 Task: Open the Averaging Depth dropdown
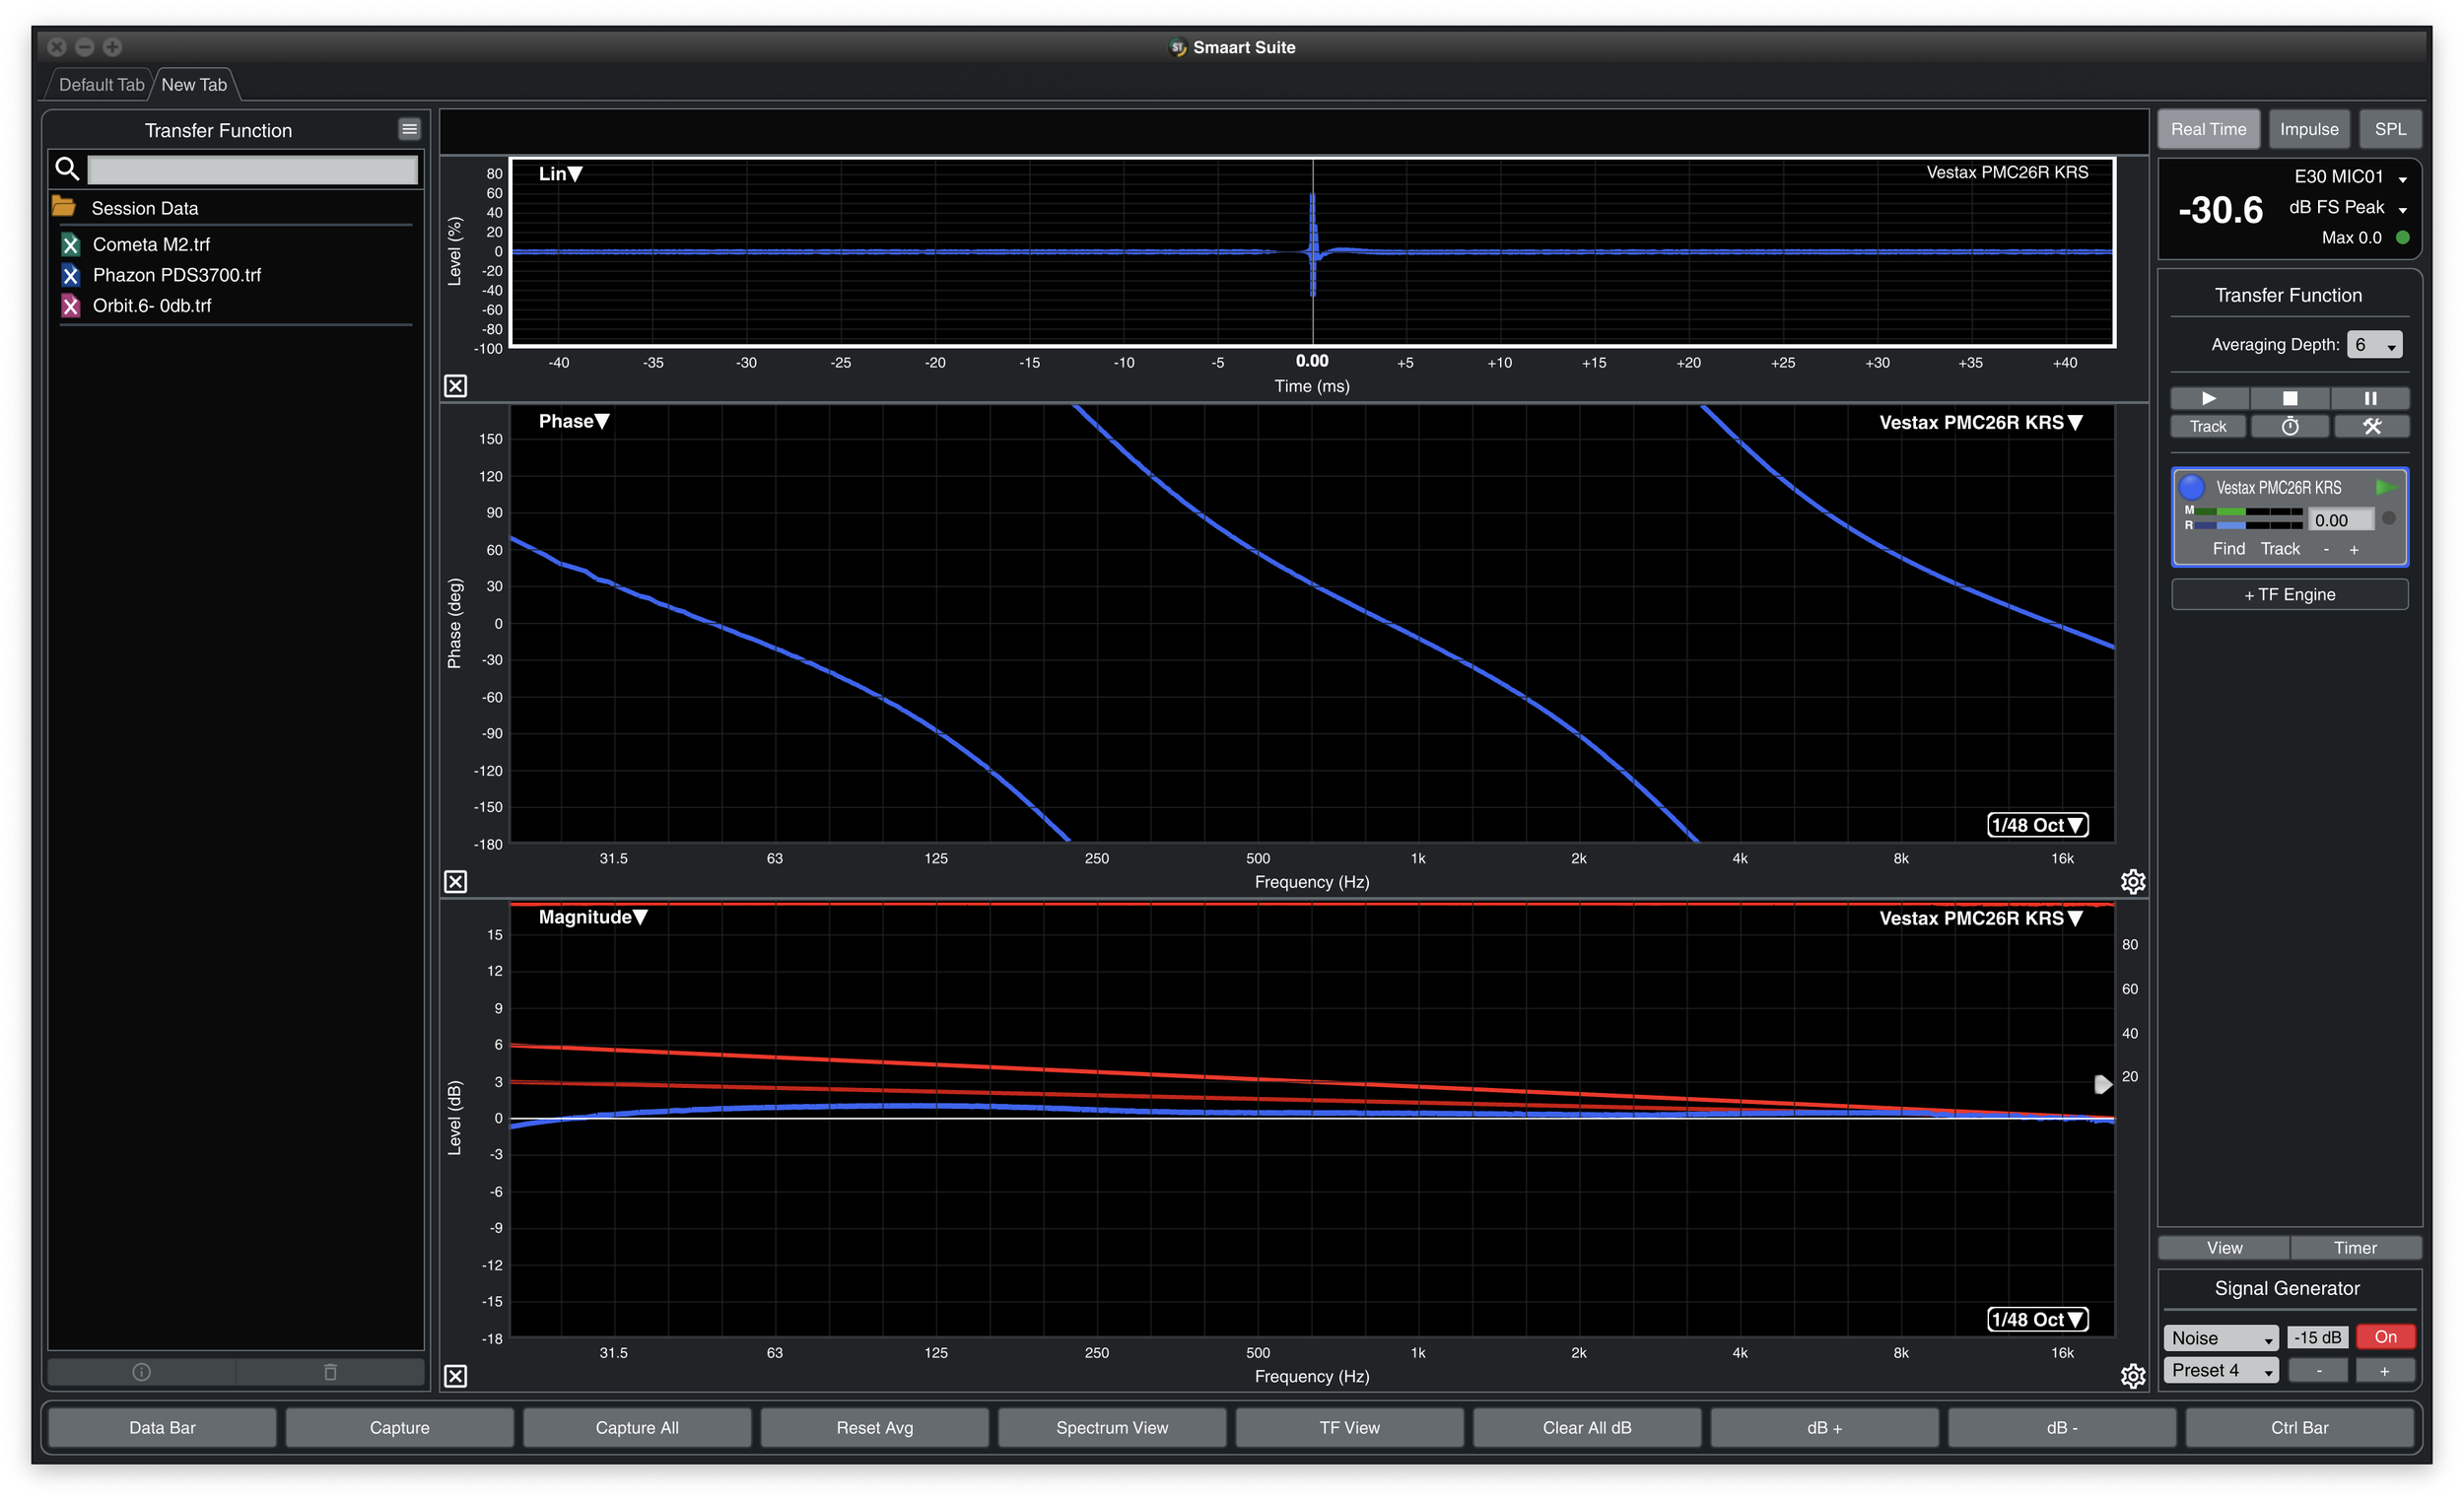[2374, 345]
